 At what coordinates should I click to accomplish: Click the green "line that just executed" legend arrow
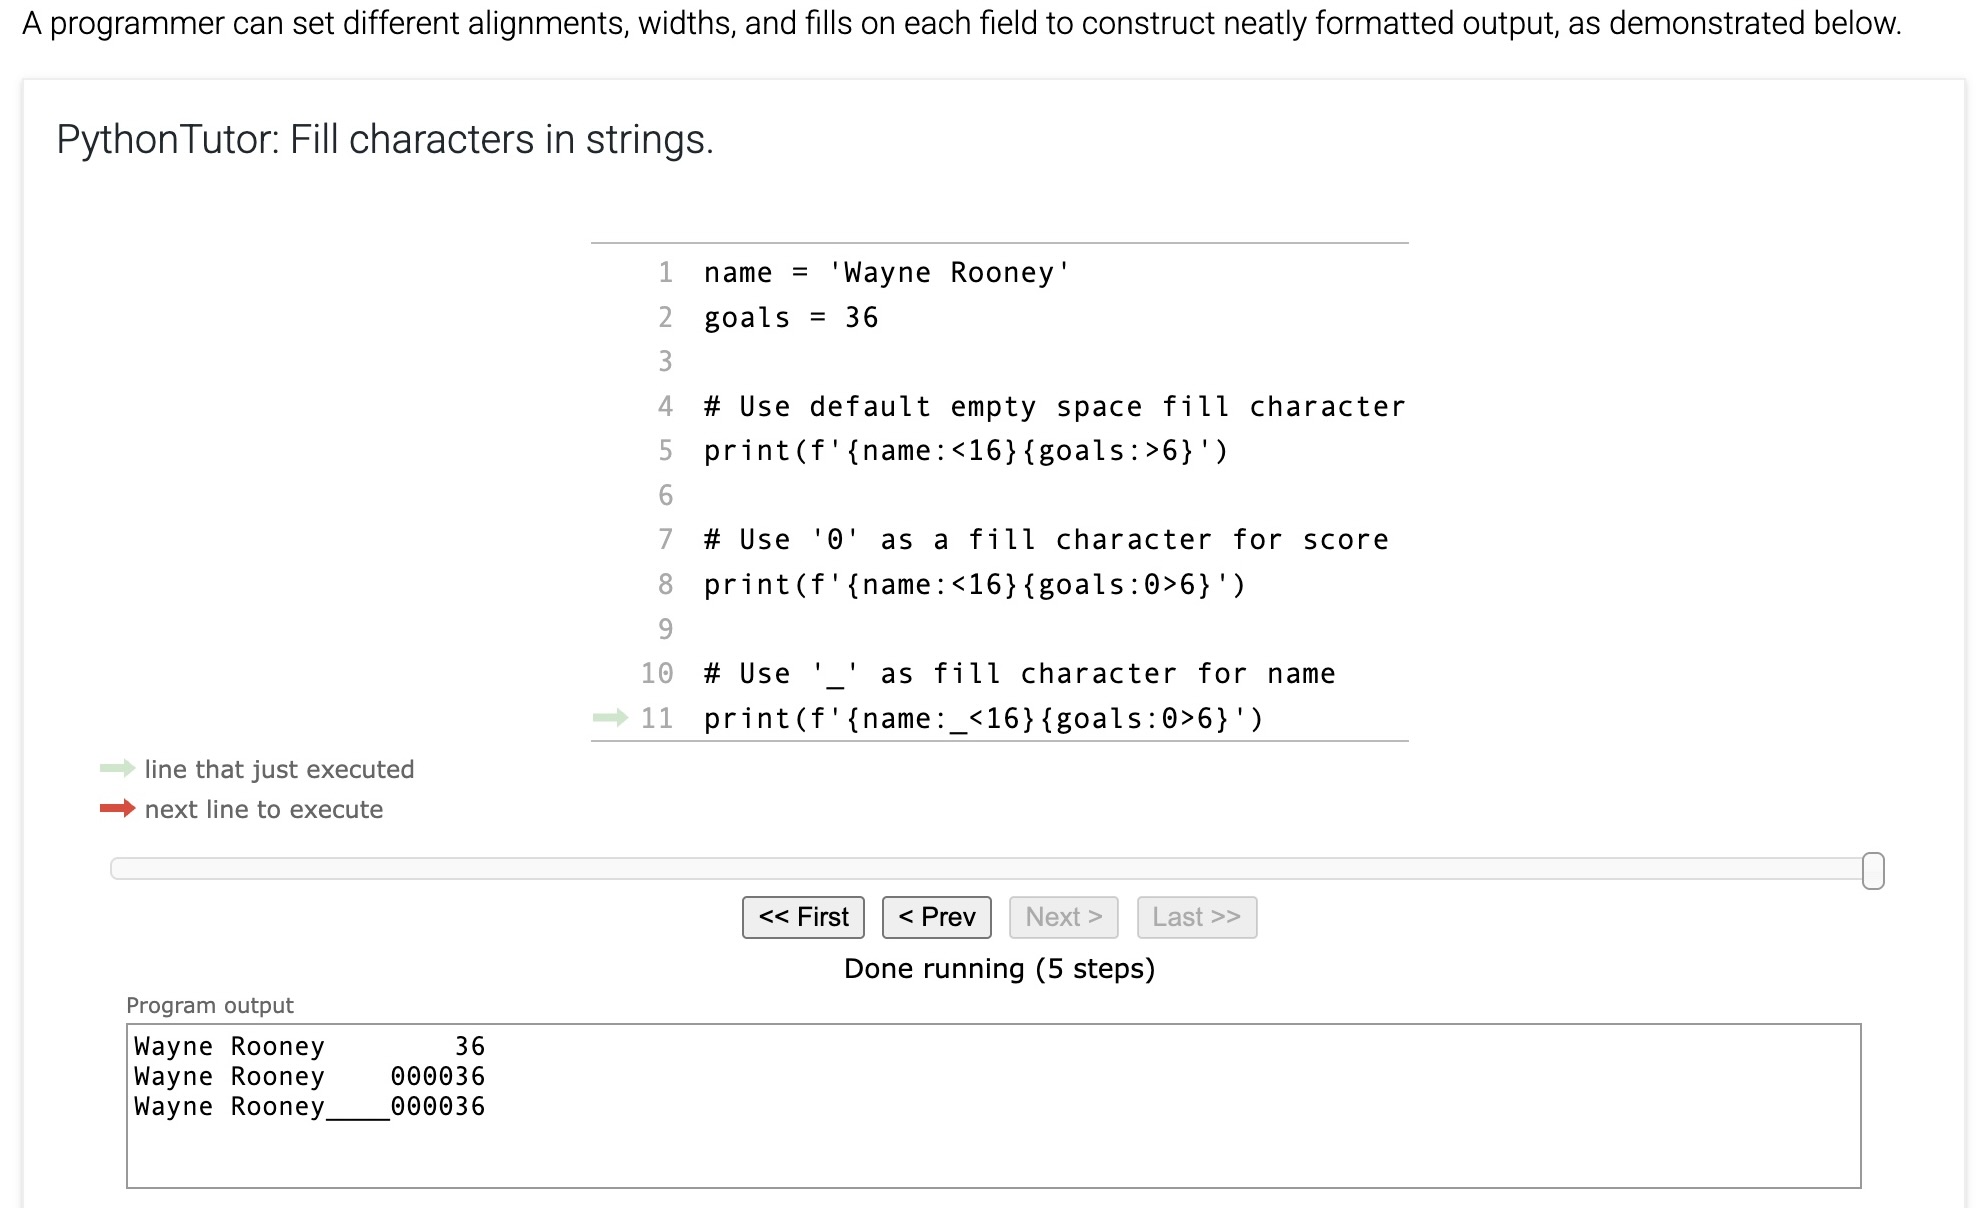[117, 768]
